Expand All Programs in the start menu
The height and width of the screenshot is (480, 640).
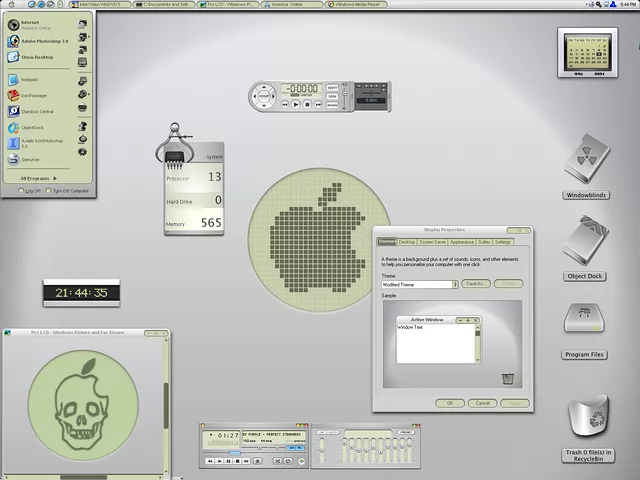(39, 178)
